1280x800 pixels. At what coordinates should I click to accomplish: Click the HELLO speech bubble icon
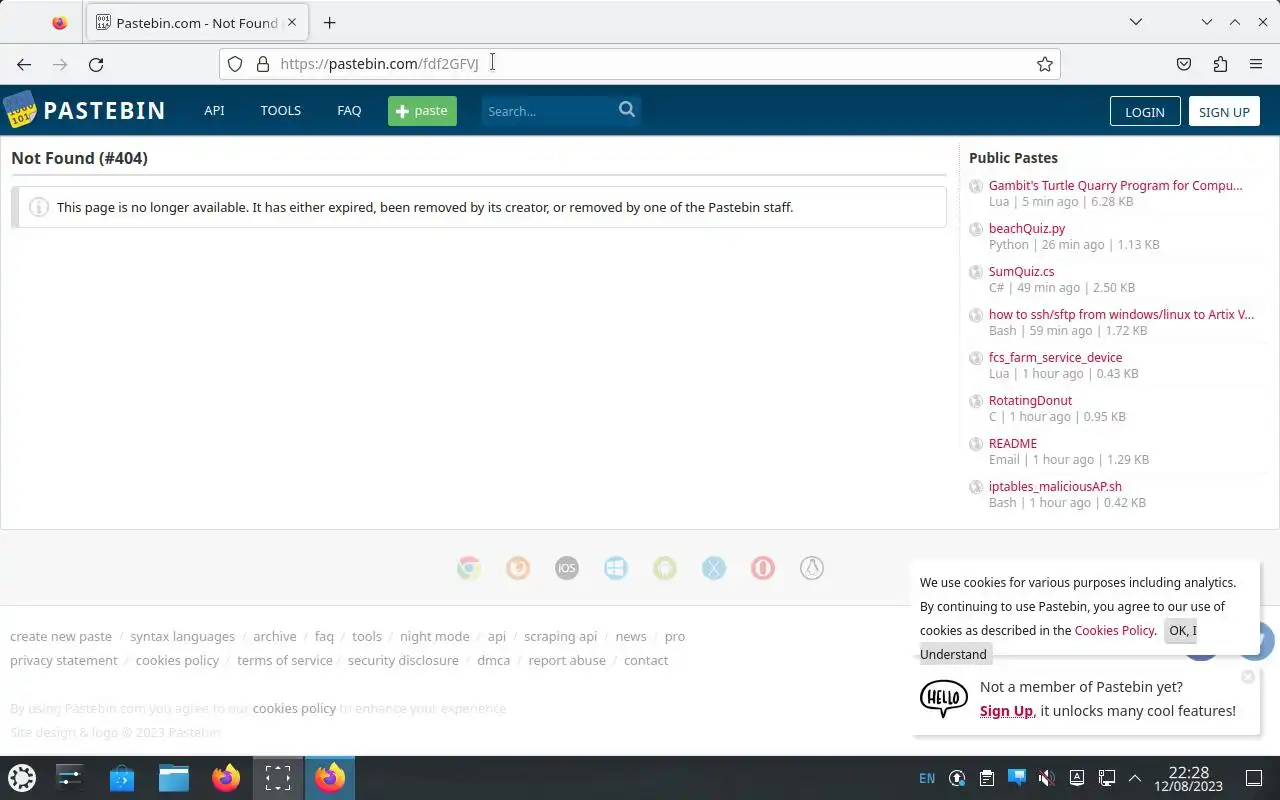pyautogui.click(x=944, y=698)
